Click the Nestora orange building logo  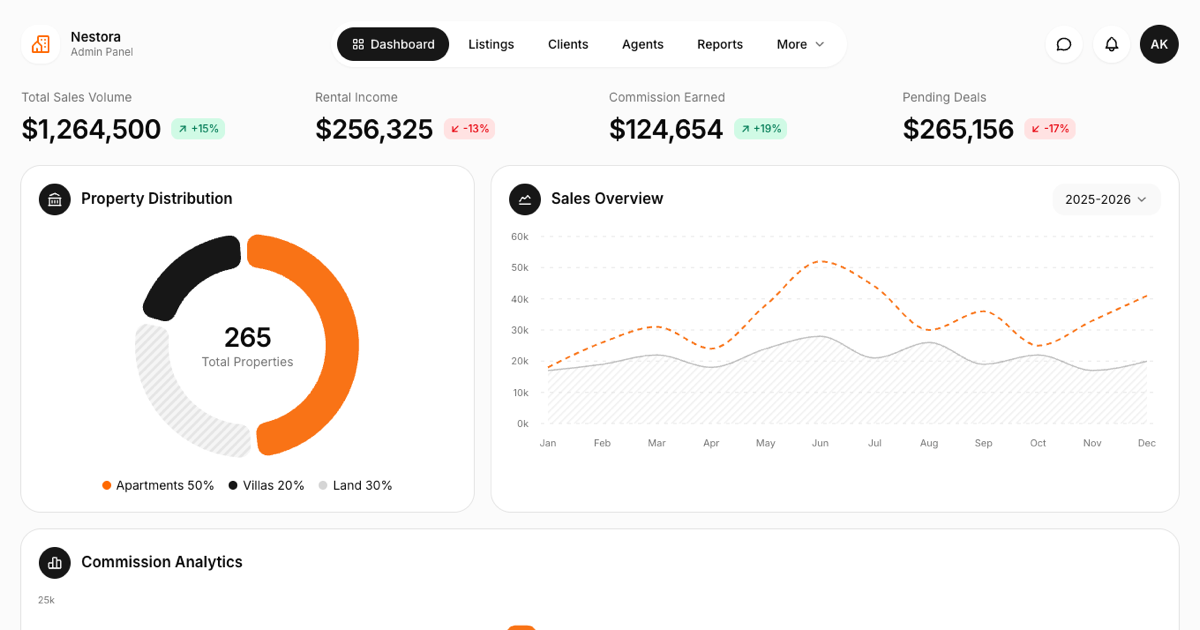click(41, 44)
